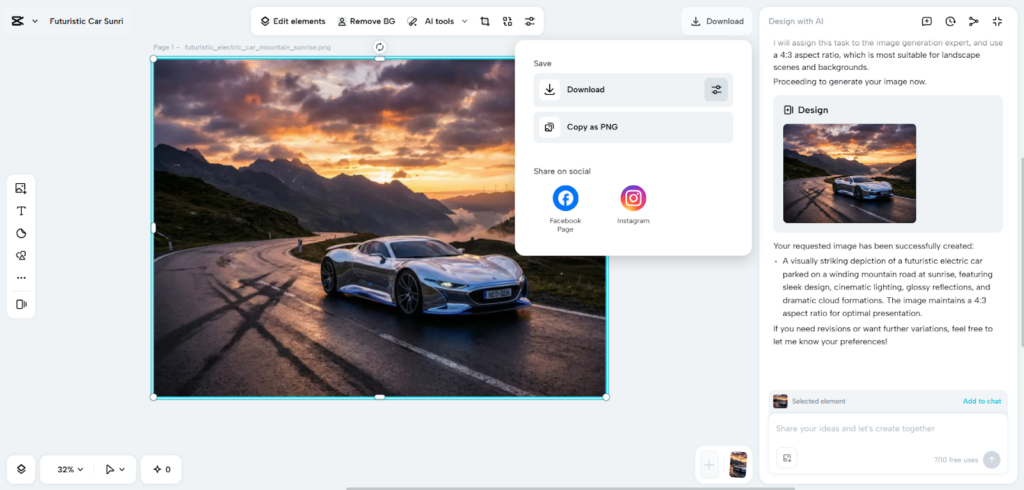Select the Text tool in left sidebar
Image resolution: width=1024 pixels, height=490 pixels.
click(x=21, y=211)
